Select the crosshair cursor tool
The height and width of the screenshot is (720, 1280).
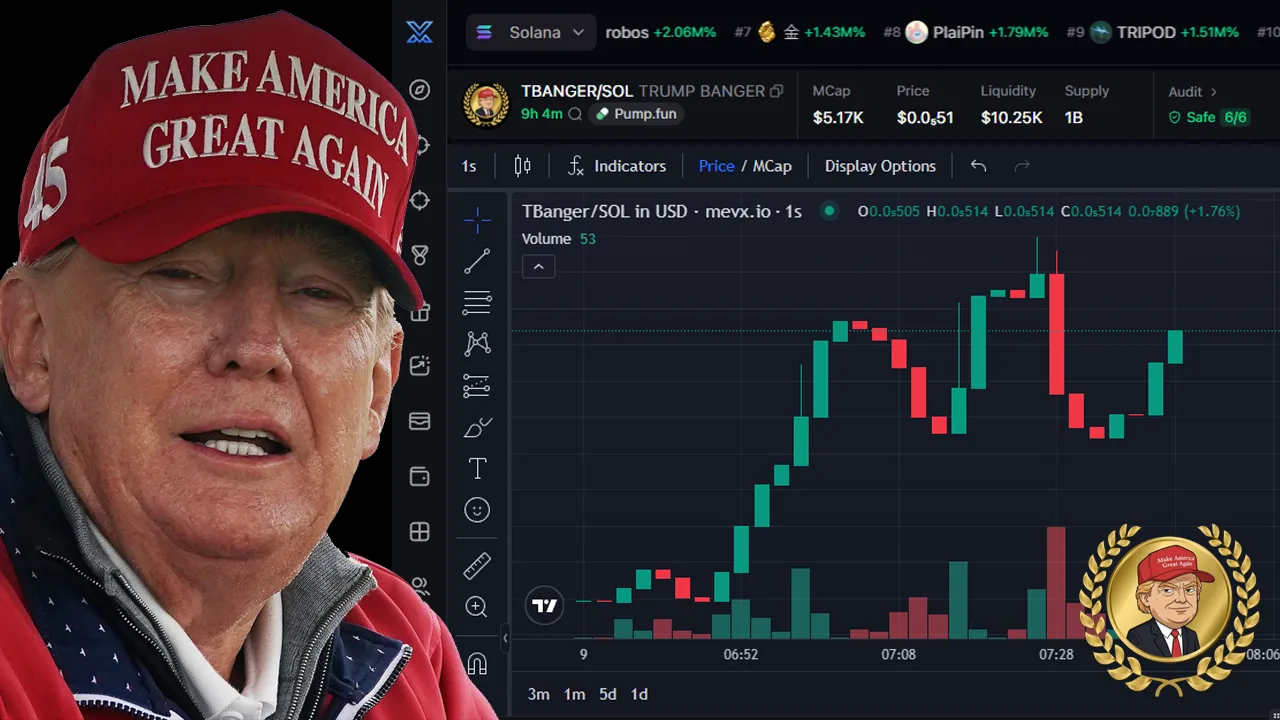pyautogui.click(x=477, y=219)
